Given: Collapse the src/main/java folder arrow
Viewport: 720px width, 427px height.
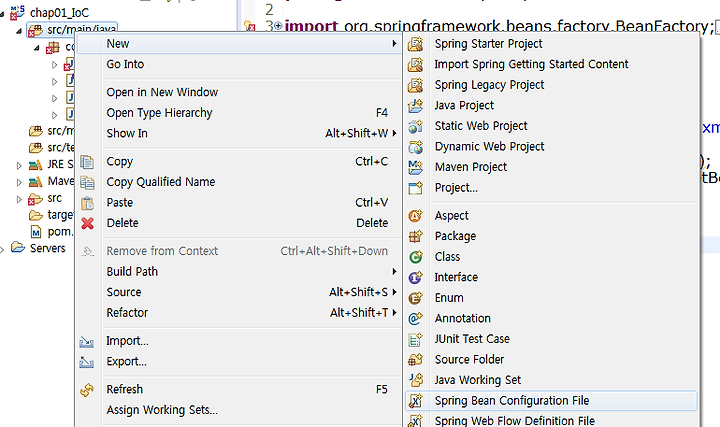Looking at the screenshot, I should point(19,31).
